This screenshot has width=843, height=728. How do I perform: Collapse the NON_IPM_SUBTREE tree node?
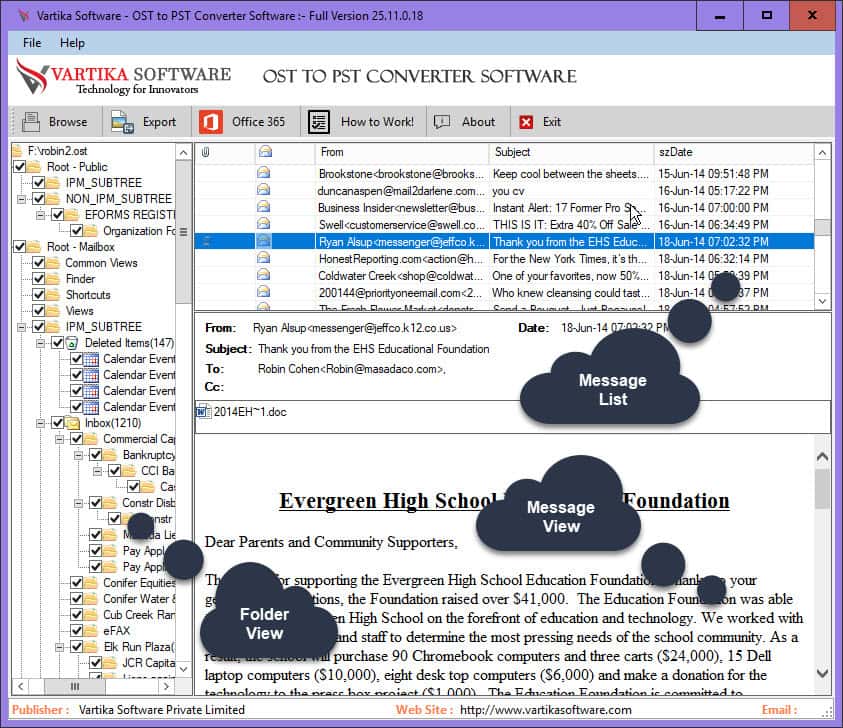click(22, 199)
